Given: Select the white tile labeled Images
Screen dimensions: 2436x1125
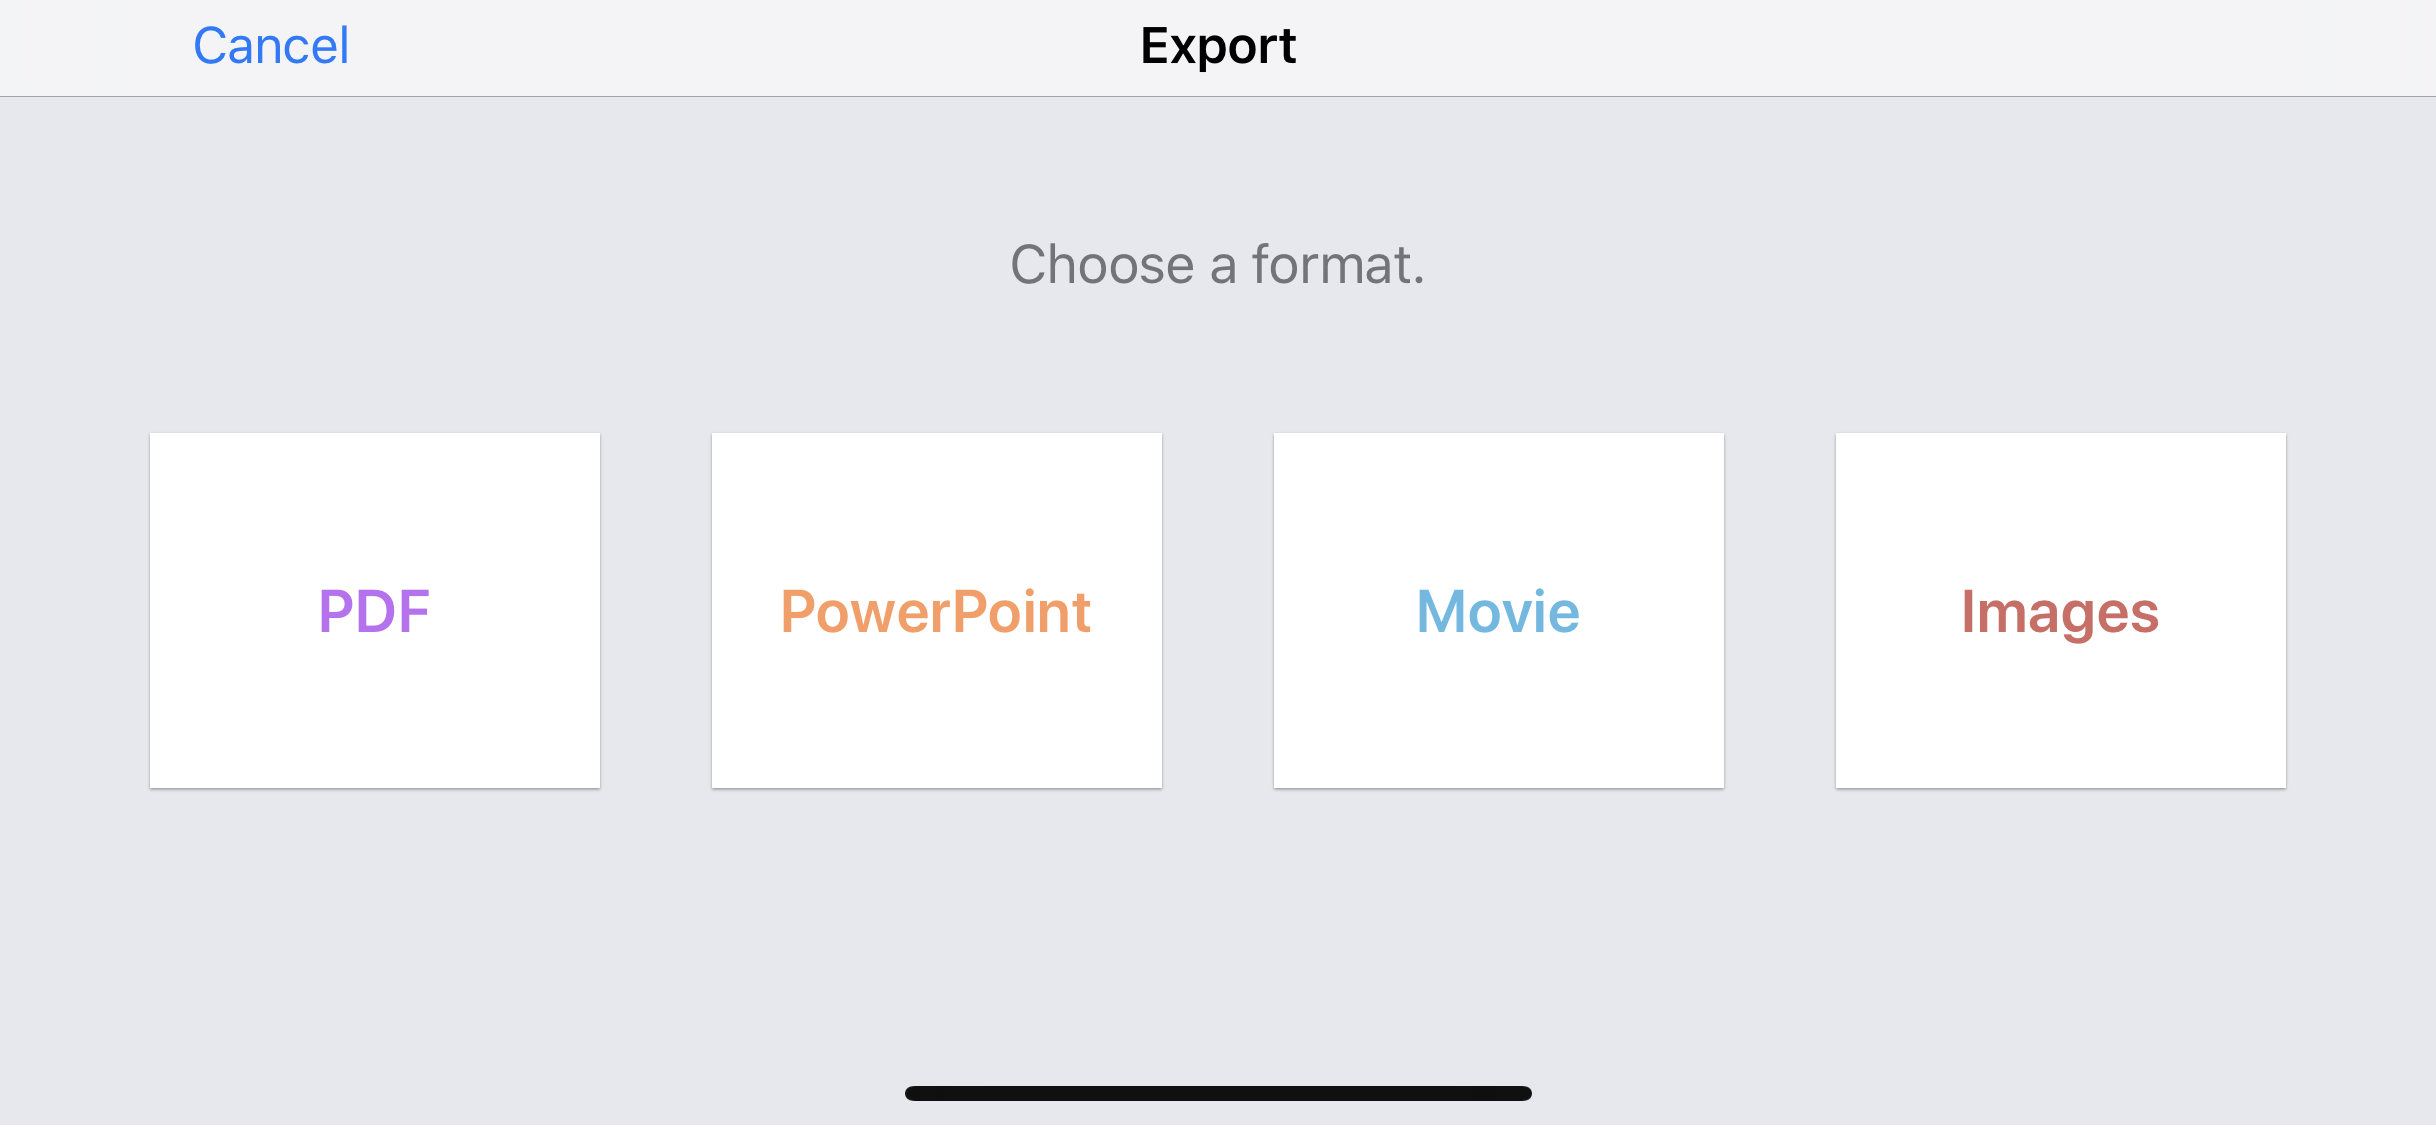Looking at the screenshot, I should pos(2061,610).
